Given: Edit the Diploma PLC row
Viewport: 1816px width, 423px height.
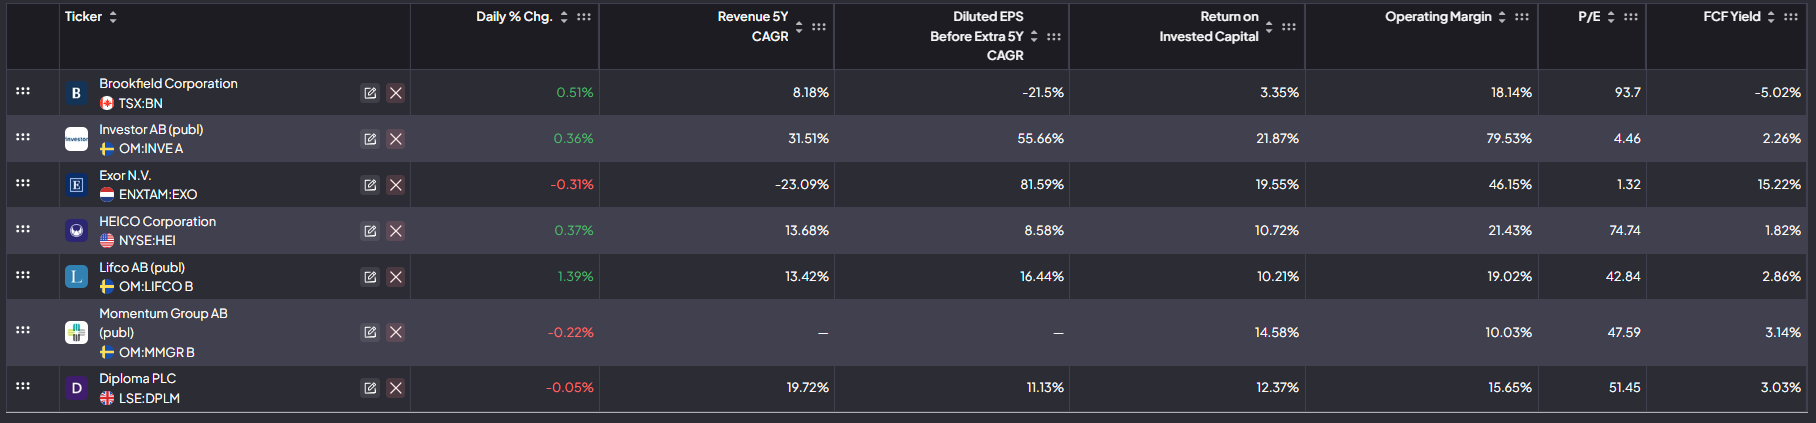Looking at the screenshot, I should pos(370,388).
